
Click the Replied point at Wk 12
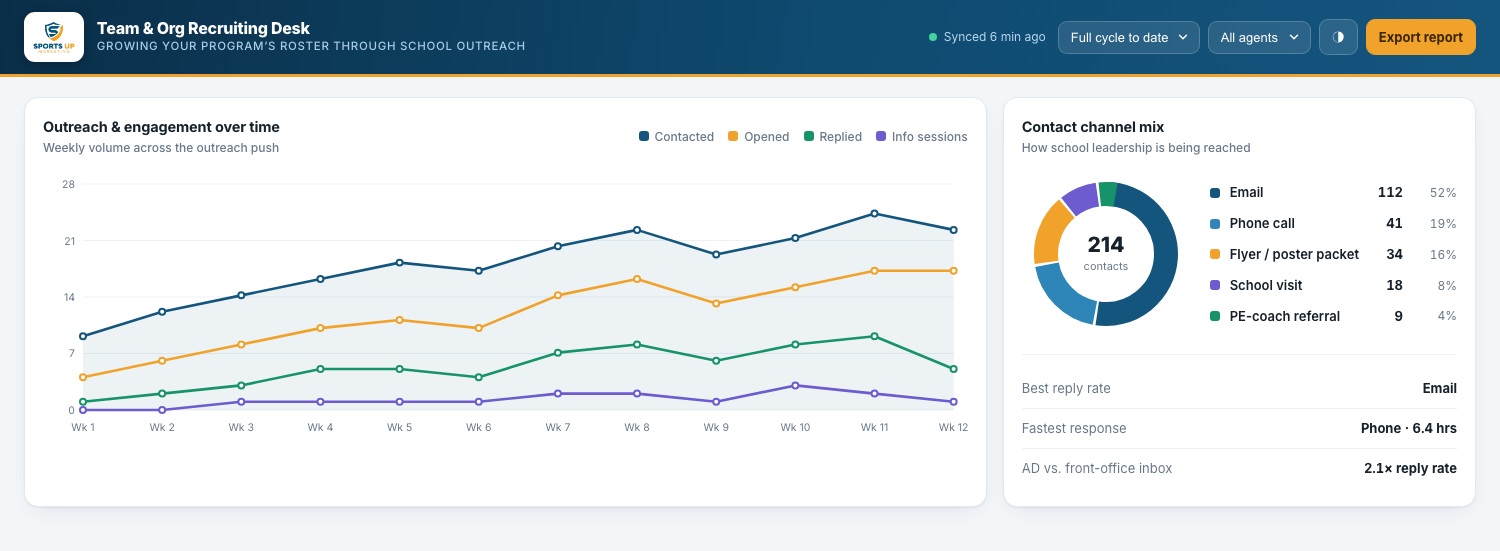[953, 369]
